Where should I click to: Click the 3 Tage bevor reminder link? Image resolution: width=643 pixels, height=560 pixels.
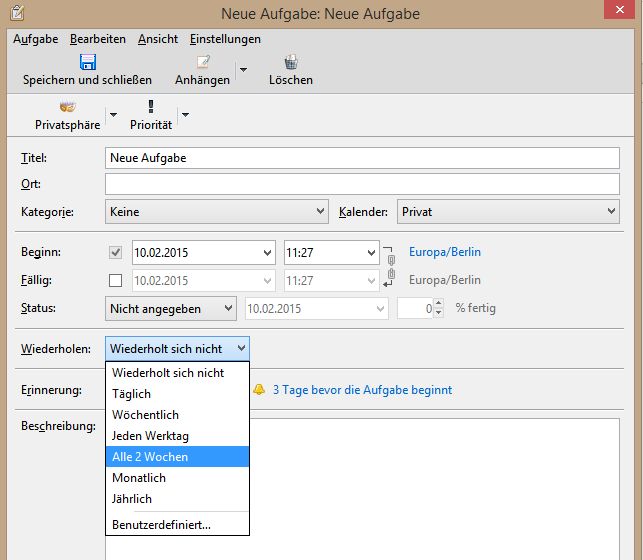coord(362,389)
